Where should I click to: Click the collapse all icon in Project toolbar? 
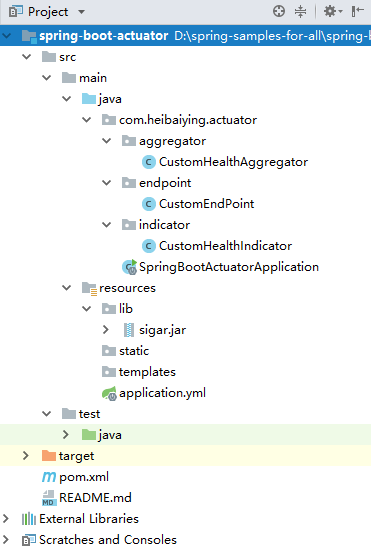point(300,12)
